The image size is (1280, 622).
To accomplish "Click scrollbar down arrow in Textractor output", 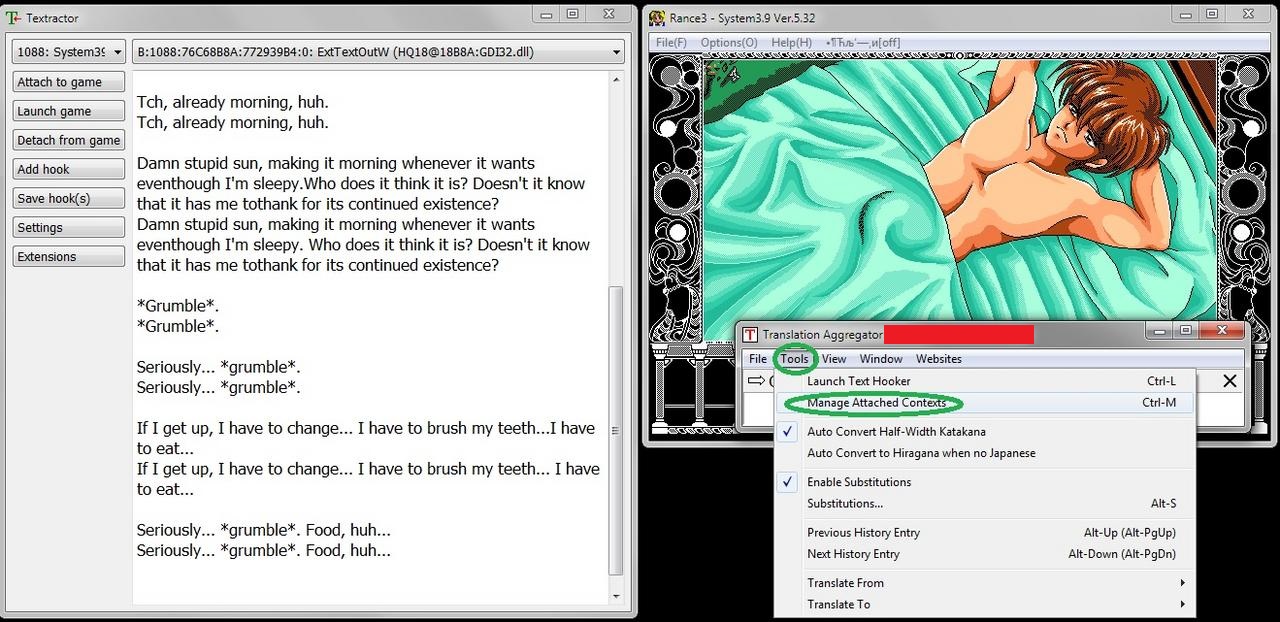I will 616,596.
